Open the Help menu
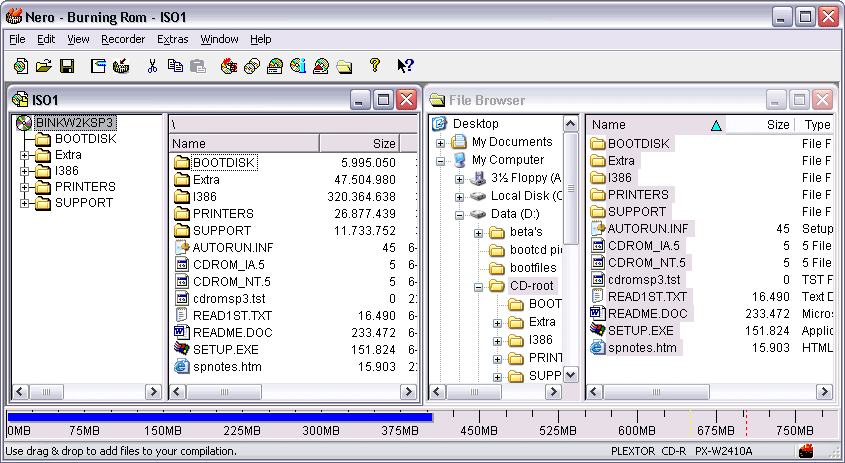This screenshot has width=845, height=463. pos(261,39)
